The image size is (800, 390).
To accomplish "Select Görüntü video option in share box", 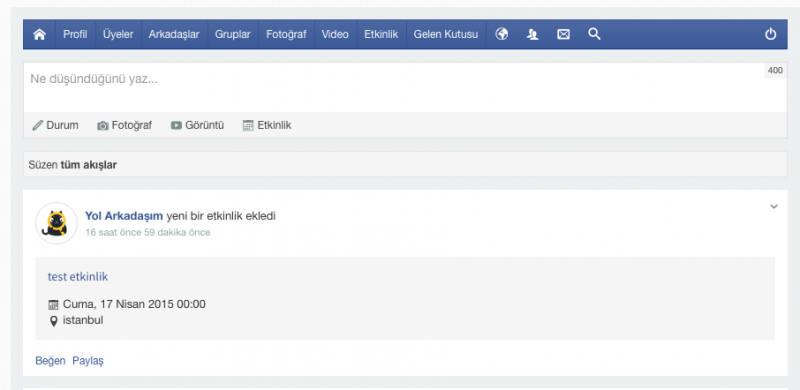I will point(197,125).
